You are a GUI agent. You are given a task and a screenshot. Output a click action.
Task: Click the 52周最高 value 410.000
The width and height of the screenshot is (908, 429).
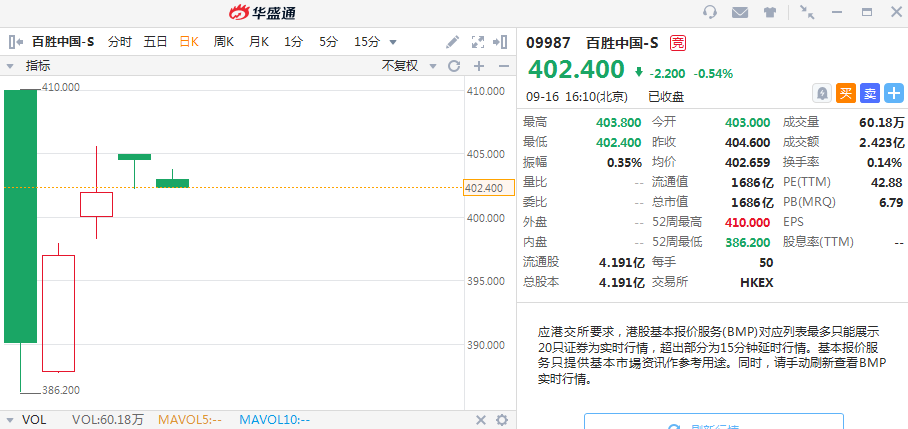748,222
